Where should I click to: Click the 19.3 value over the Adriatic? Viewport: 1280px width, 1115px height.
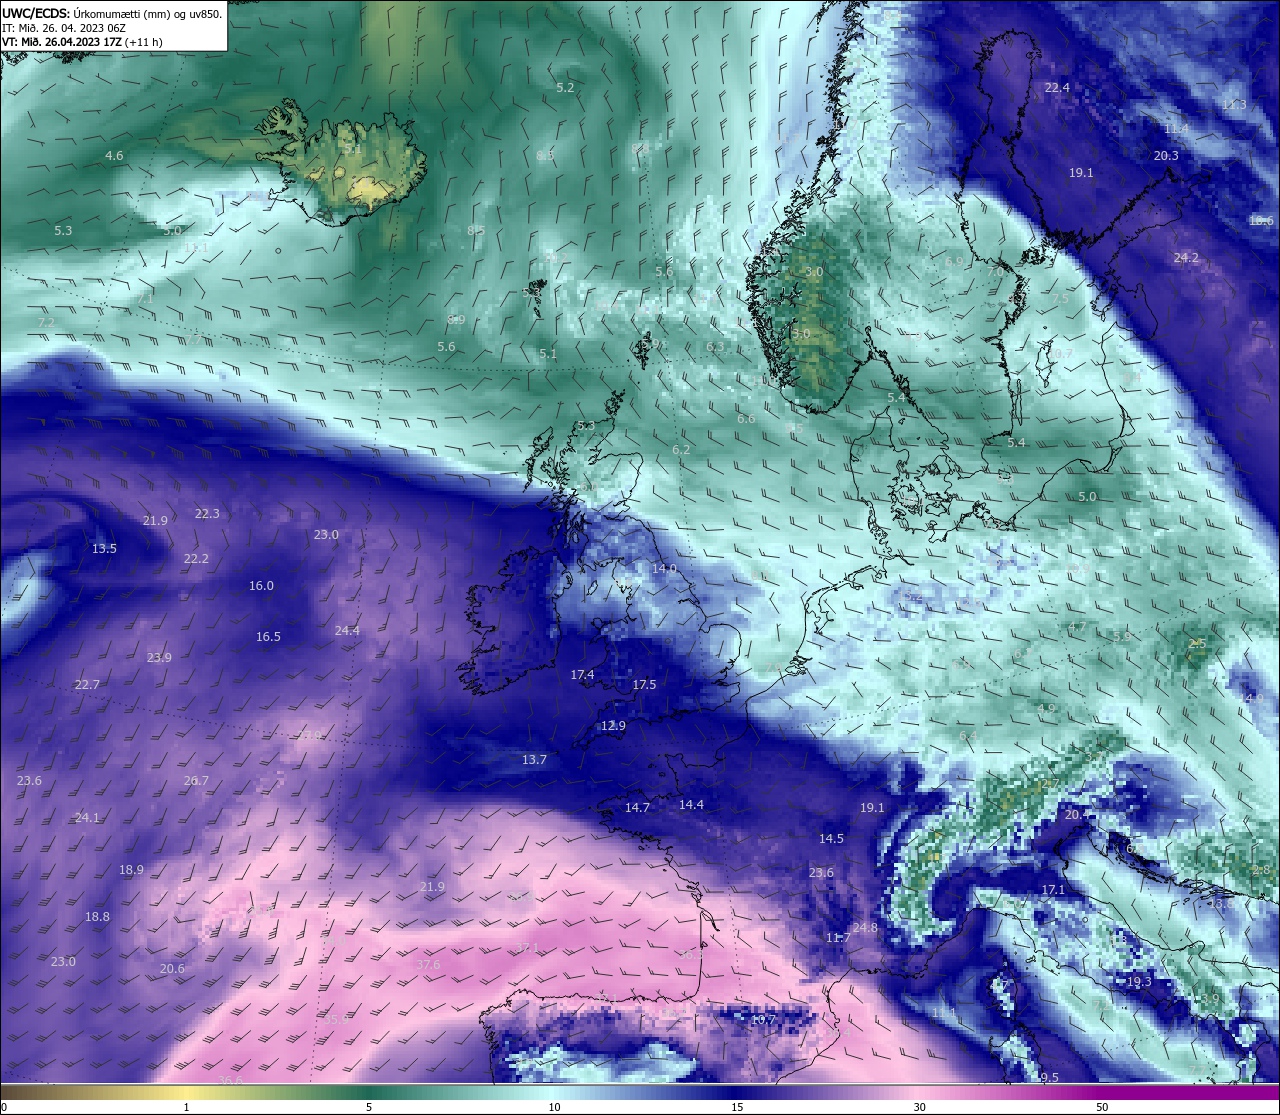(1139, 982)
